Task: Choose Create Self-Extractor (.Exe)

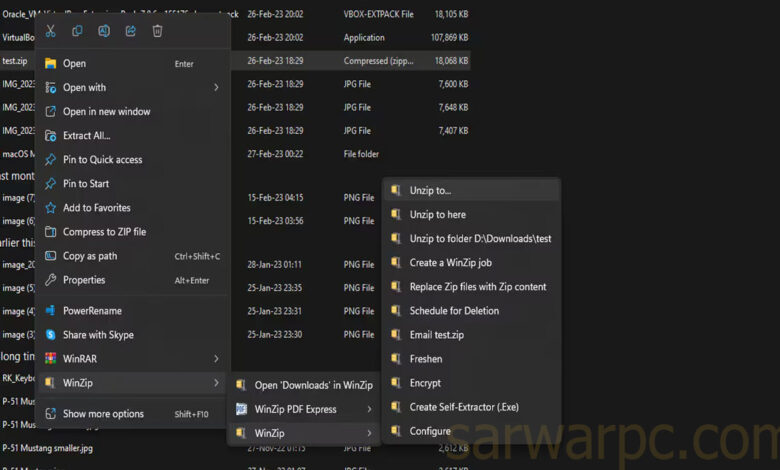Action: click(472, 407)
